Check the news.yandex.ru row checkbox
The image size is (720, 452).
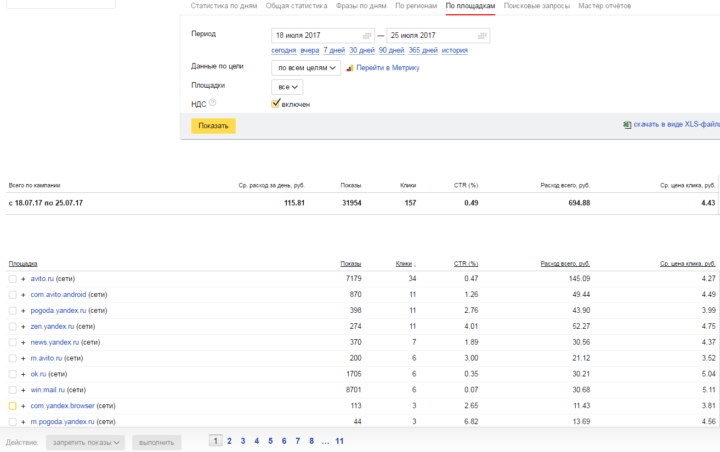coord(12,342)
